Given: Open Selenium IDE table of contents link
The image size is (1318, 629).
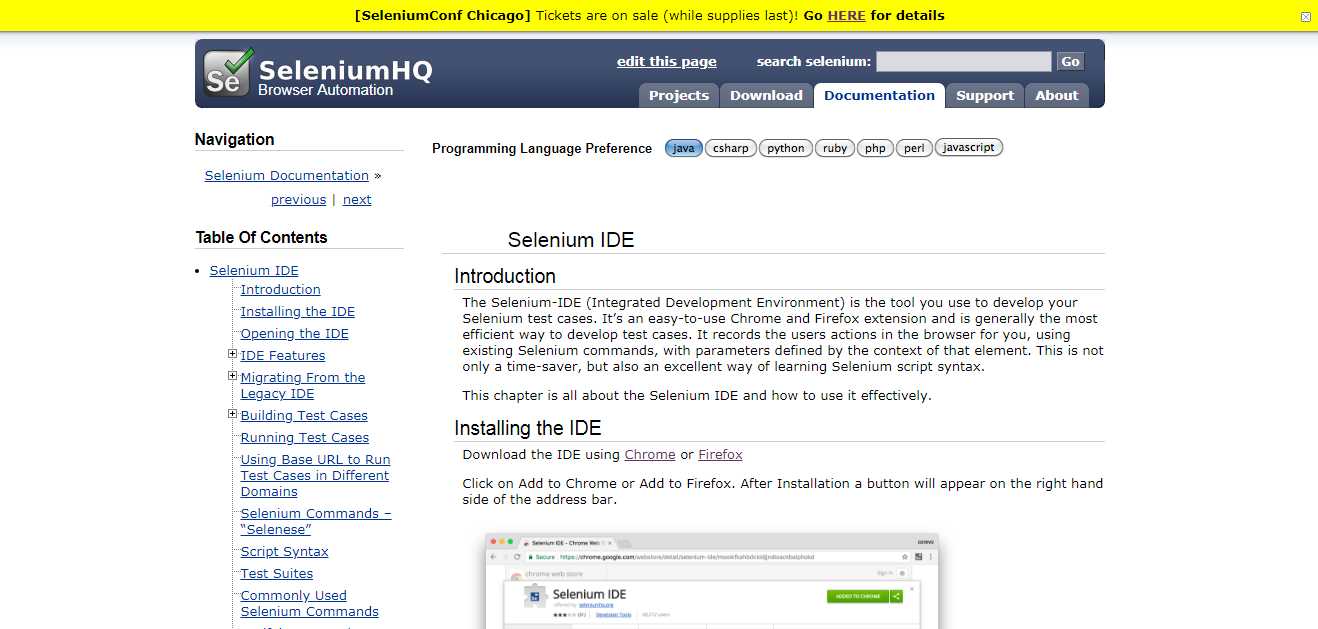Looking at the screenshot, I should click(254, 270).
